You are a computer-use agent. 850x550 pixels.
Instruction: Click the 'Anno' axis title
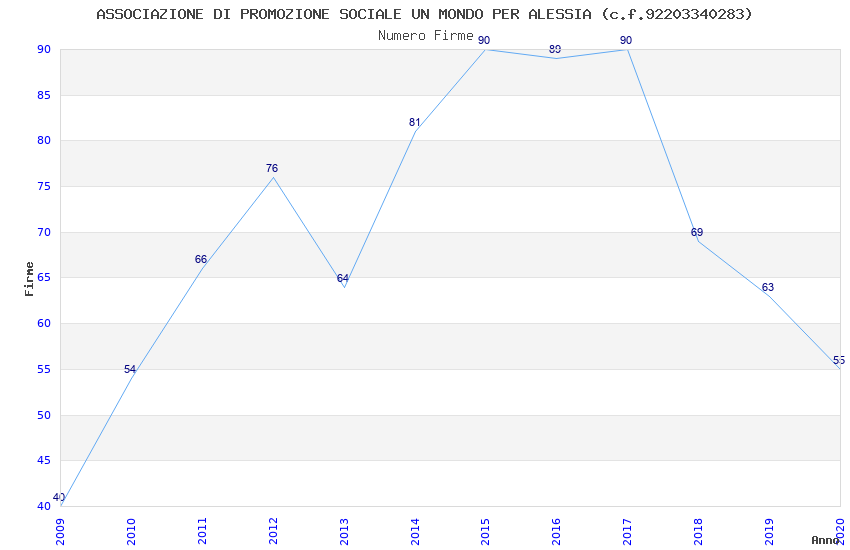coord(825,540)
